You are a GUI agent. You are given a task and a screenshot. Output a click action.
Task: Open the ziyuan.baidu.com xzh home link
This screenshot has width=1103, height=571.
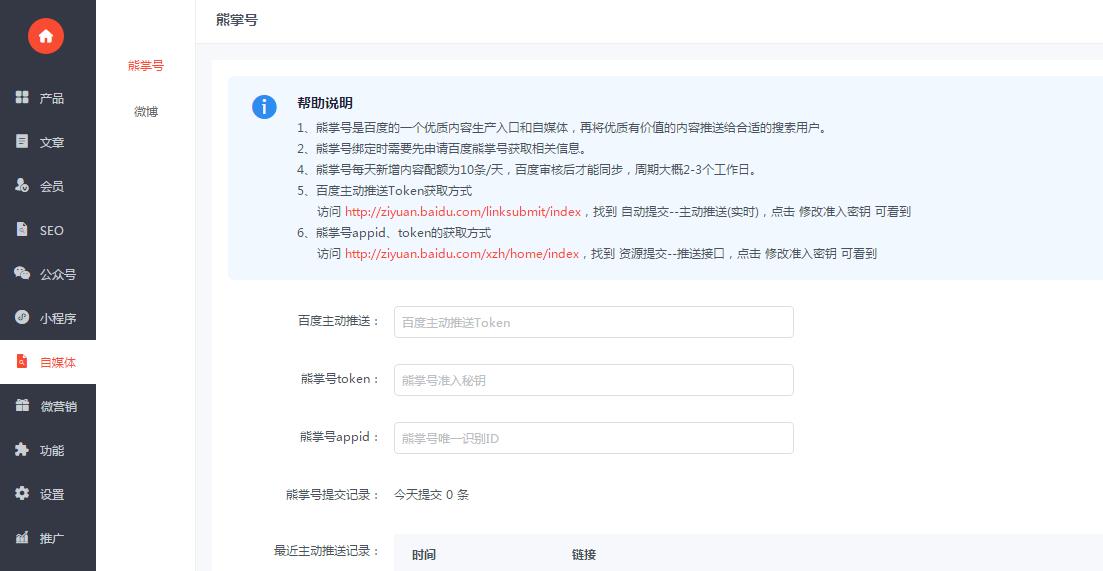461,254
